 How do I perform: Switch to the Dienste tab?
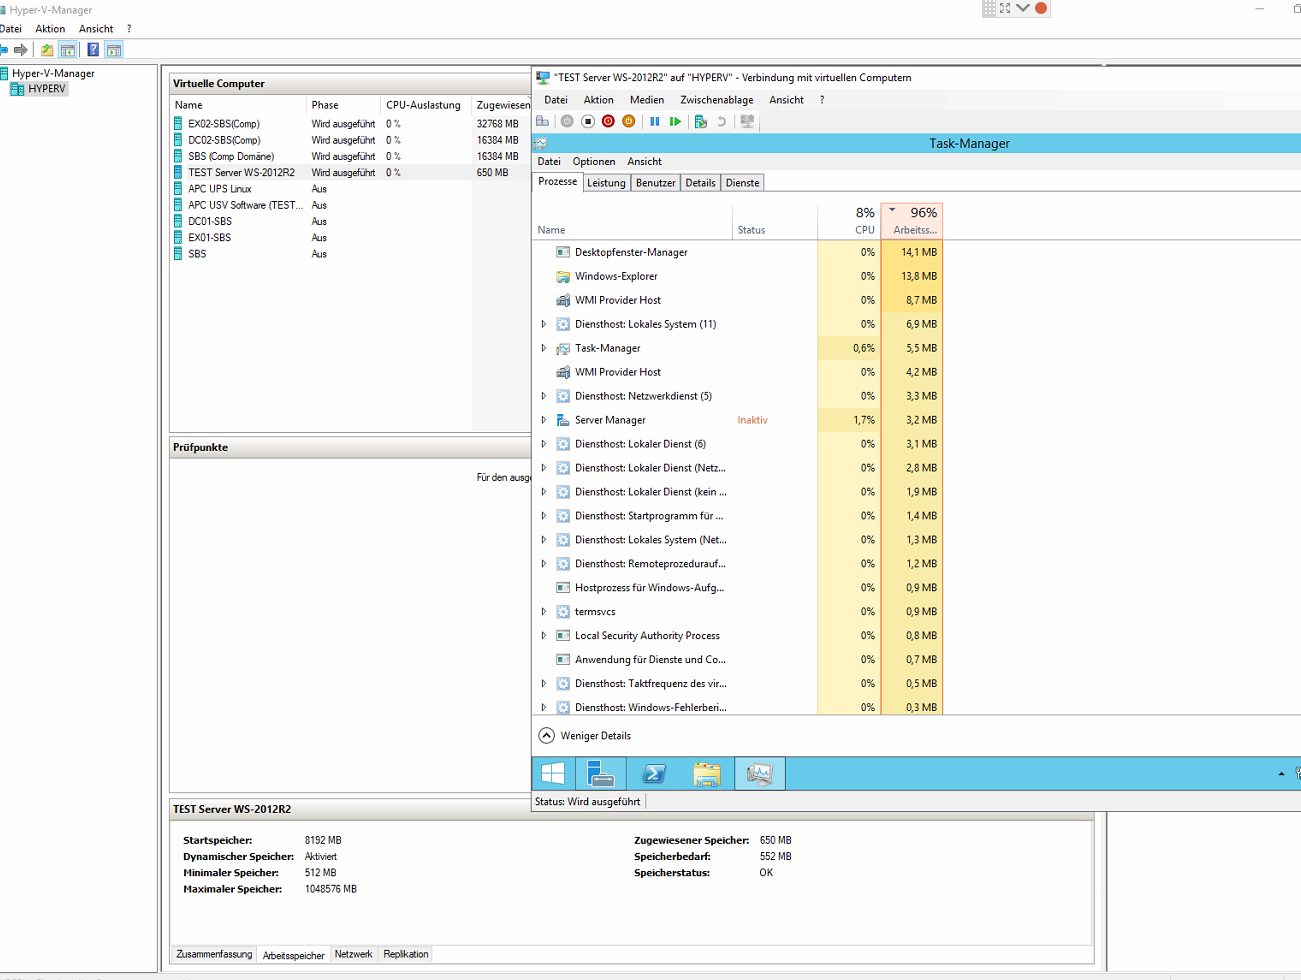[x=742, y=182]
